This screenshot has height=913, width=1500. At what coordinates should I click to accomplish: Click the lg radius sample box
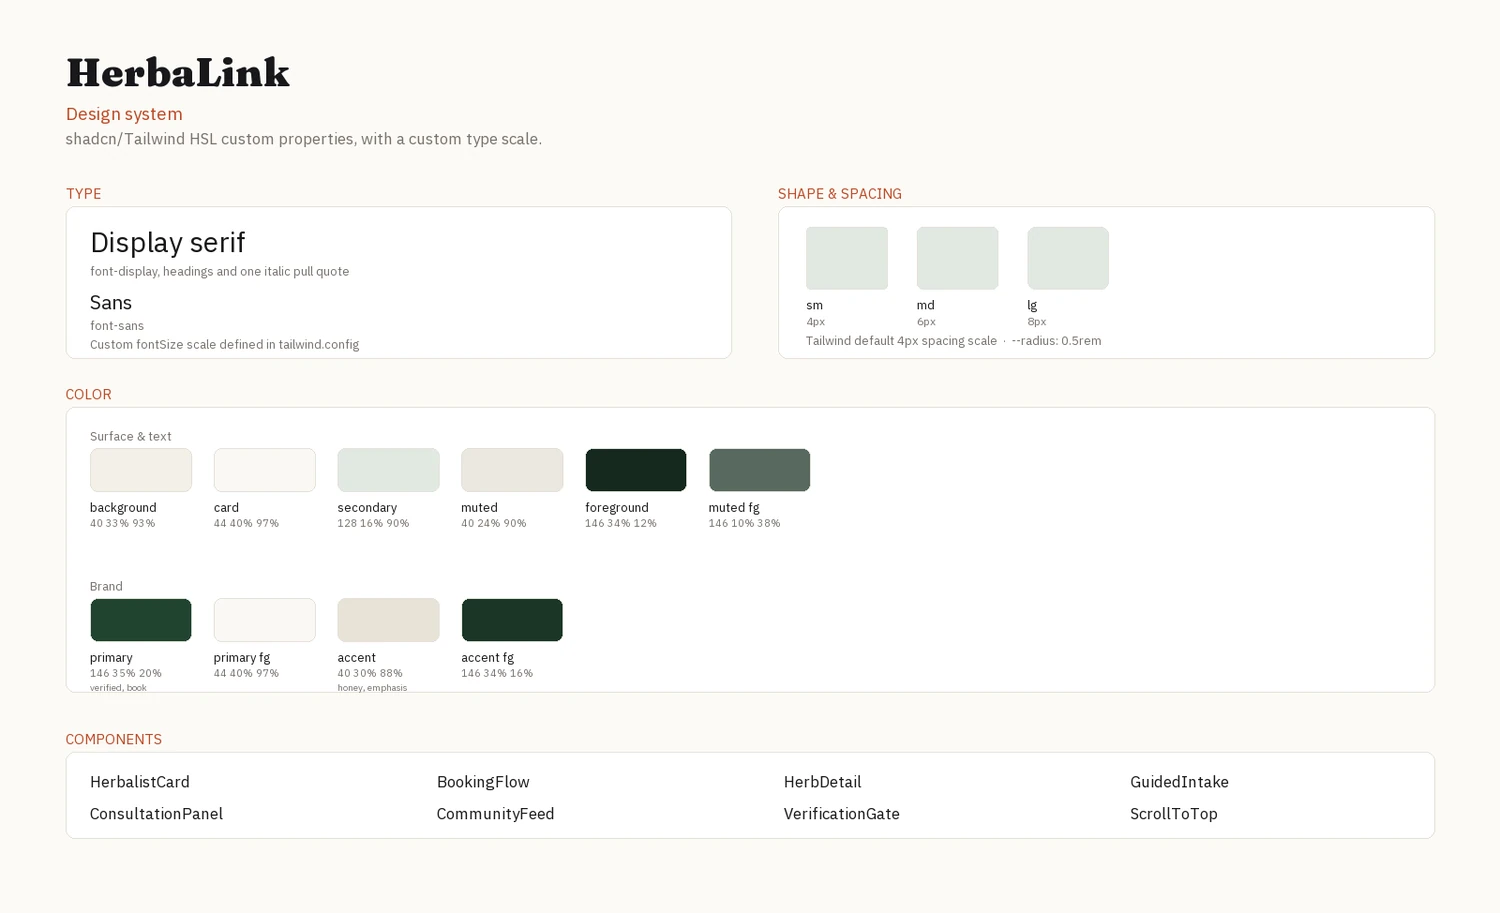tap(1068, 258)
